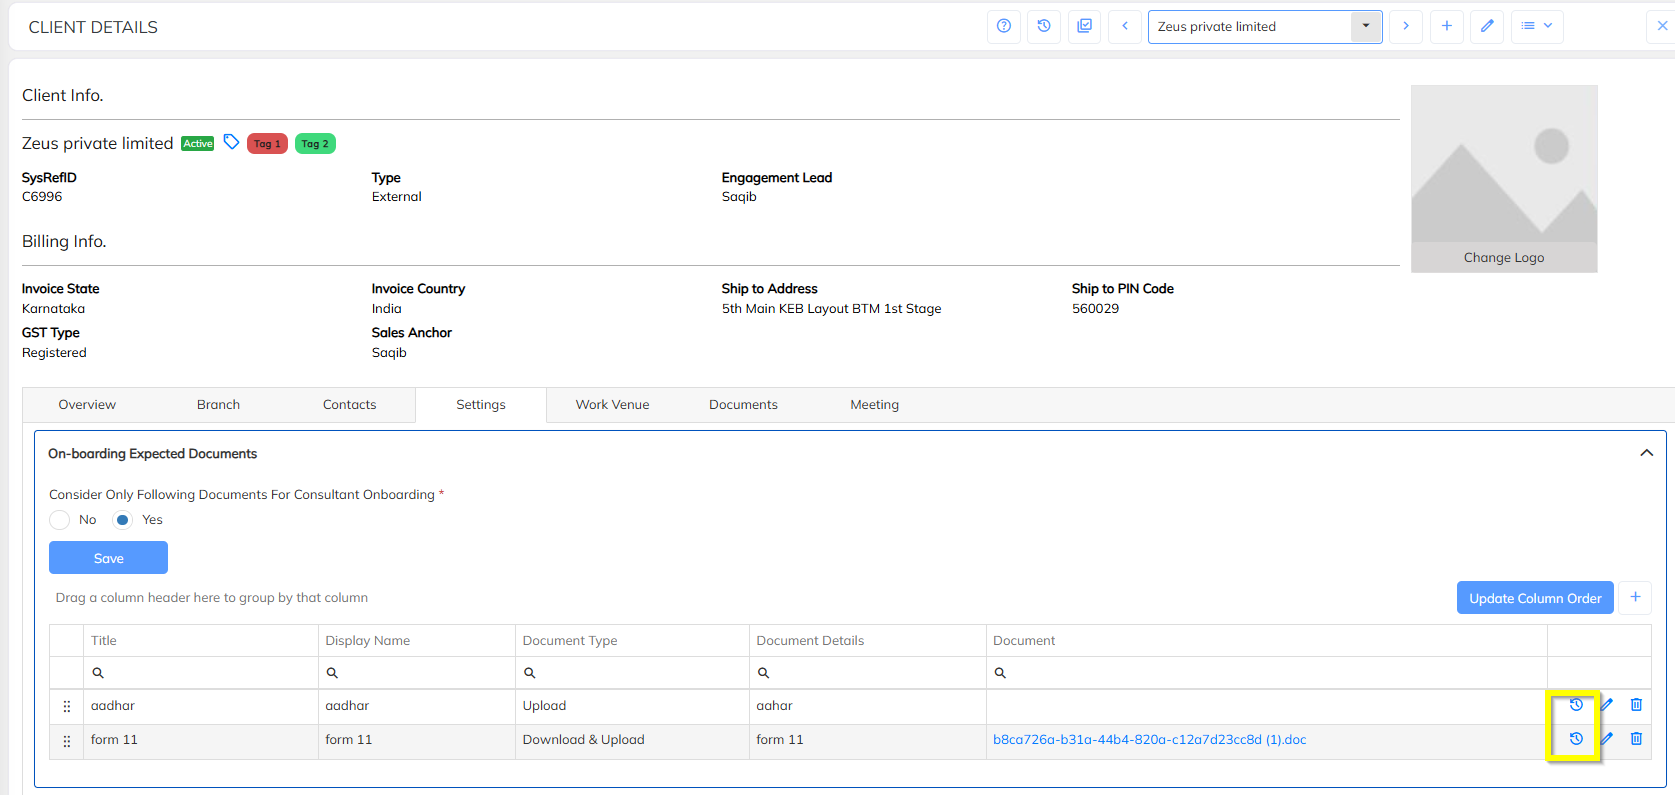Screen dimensions: 1675x795
Task: Open the form 11 .doc file link
Action: click(1149, 740)
